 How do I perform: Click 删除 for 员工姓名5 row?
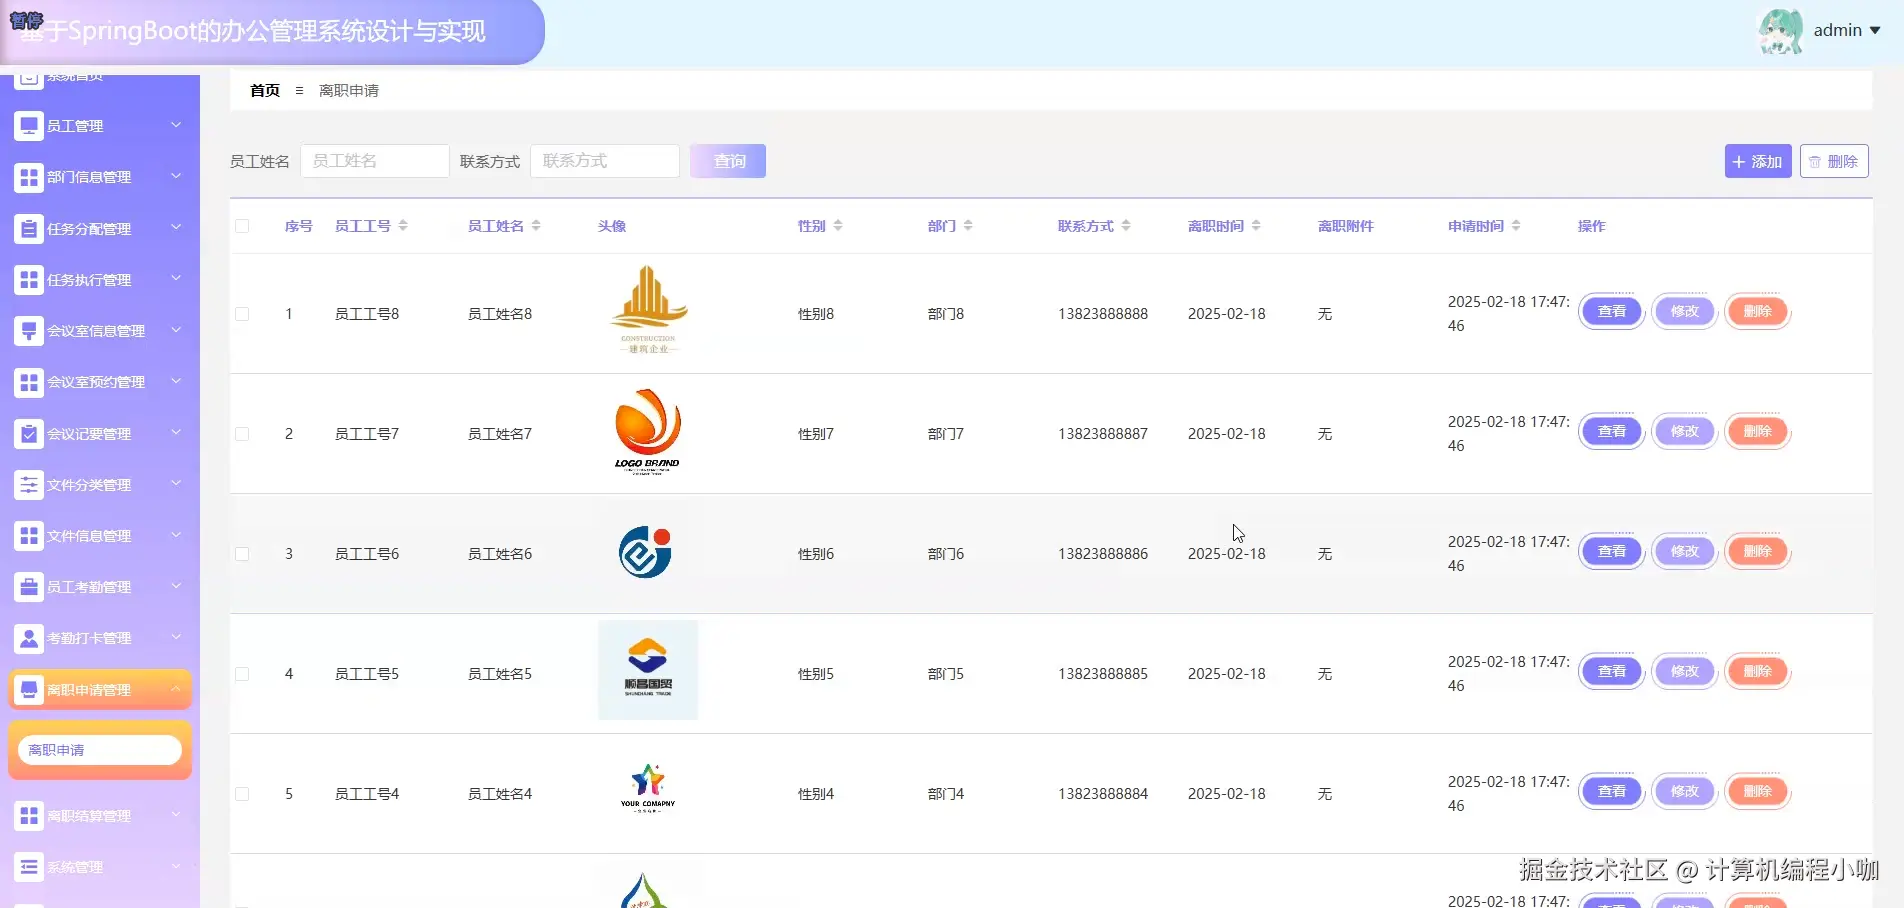pyautogui.click(x=1758, y=672)
